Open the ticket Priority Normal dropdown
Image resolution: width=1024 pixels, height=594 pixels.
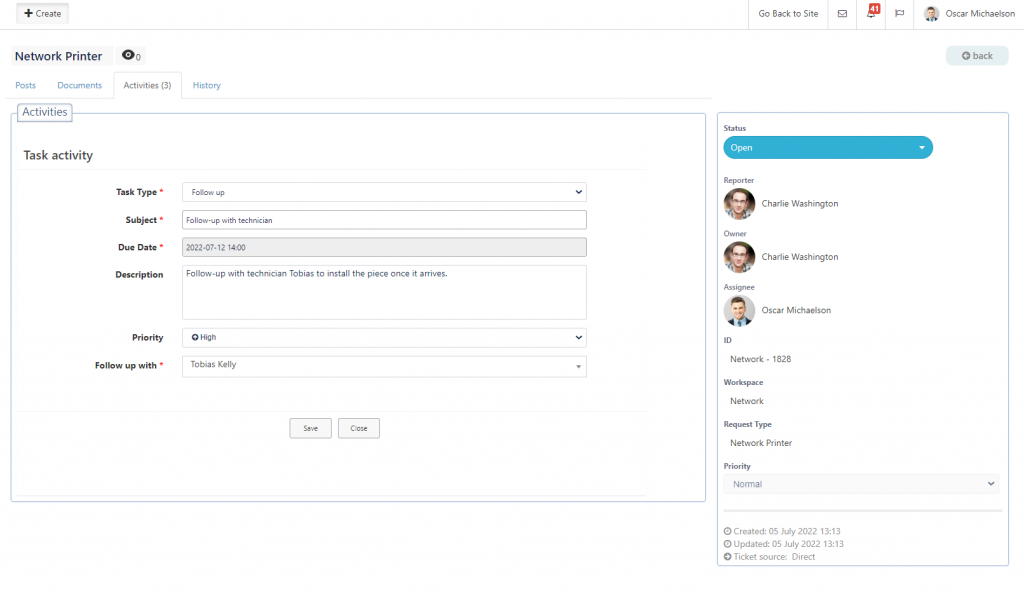(861, 484)
